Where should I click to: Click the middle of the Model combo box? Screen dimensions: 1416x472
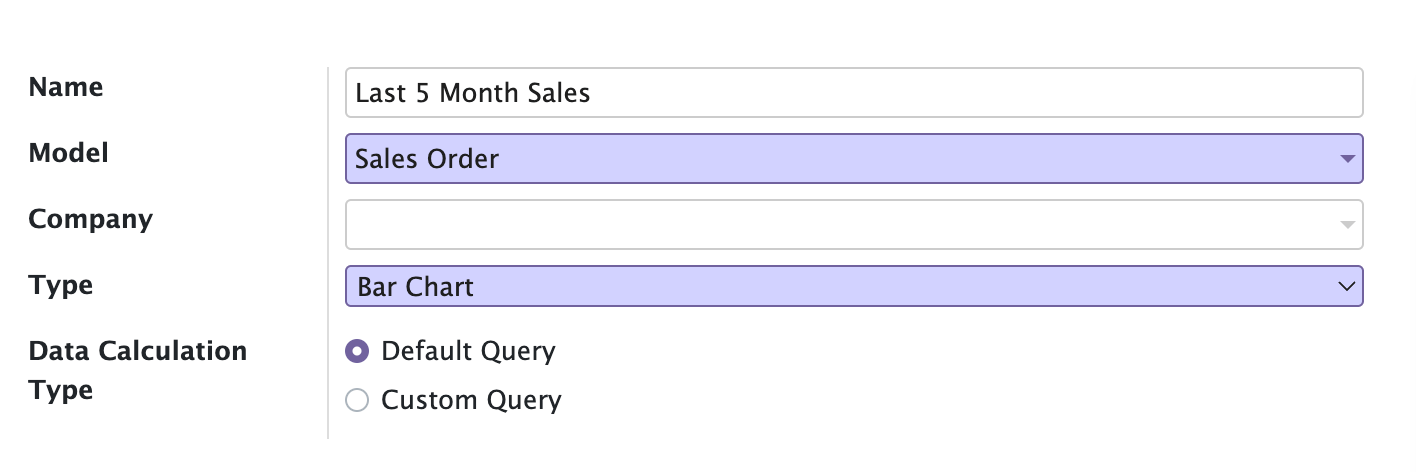854,159
